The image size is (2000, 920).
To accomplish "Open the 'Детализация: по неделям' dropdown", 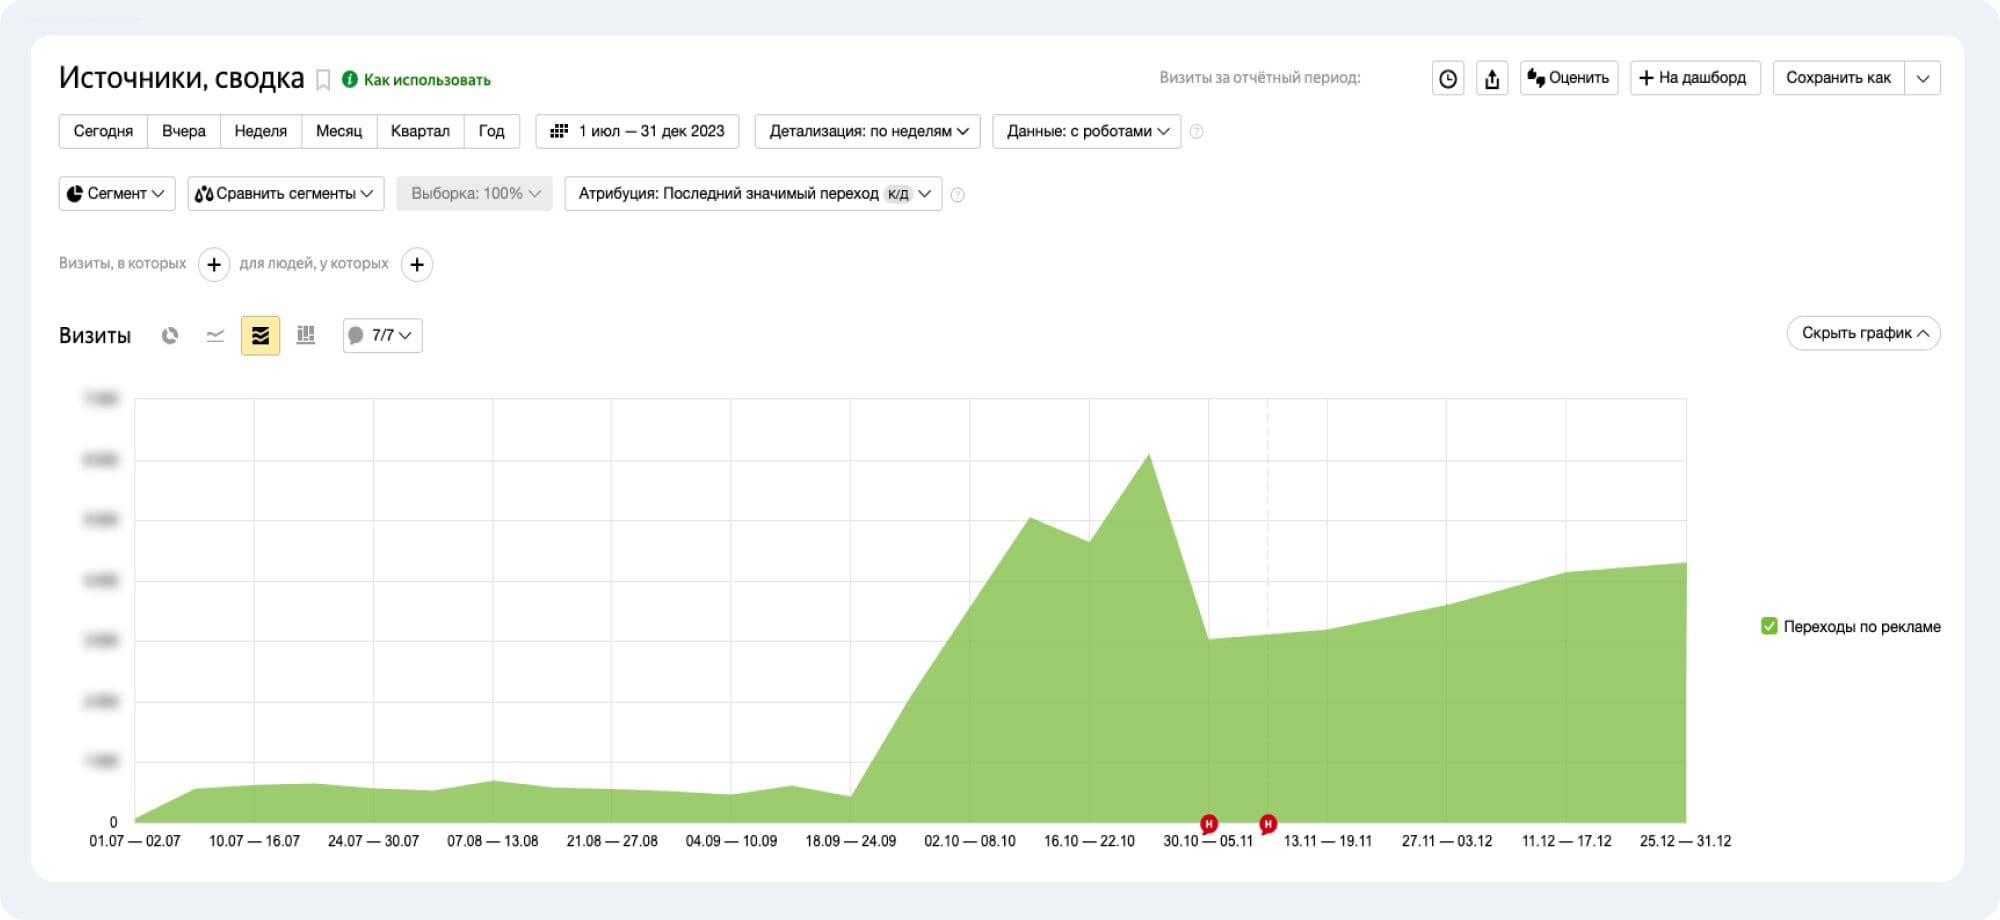I will point(867,132).
